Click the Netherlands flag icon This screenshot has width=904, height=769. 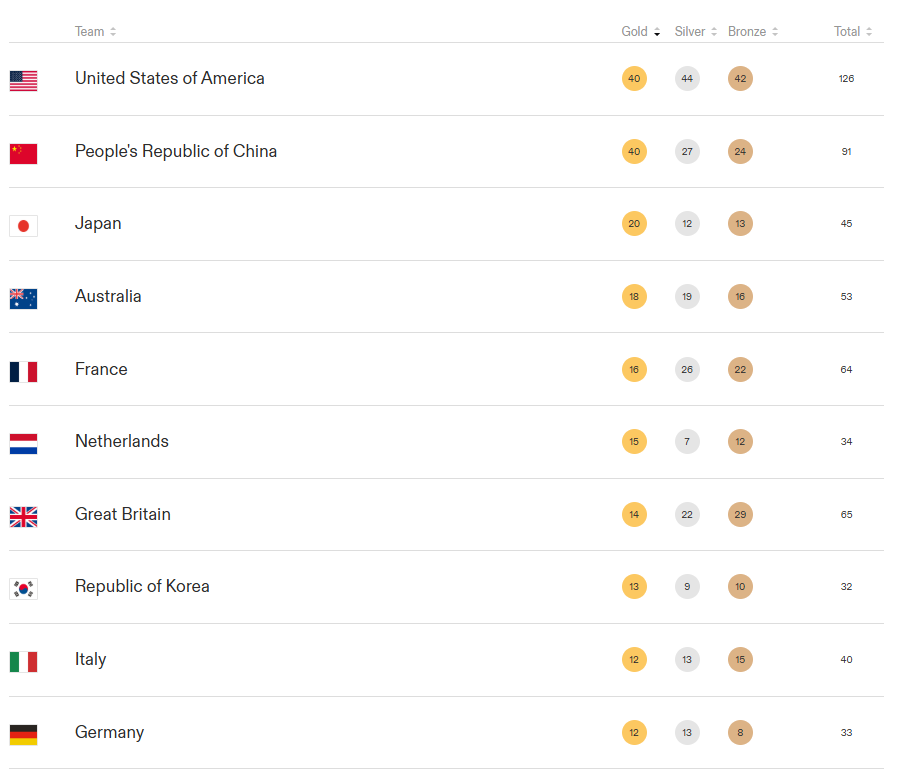(x=23, y=444)
